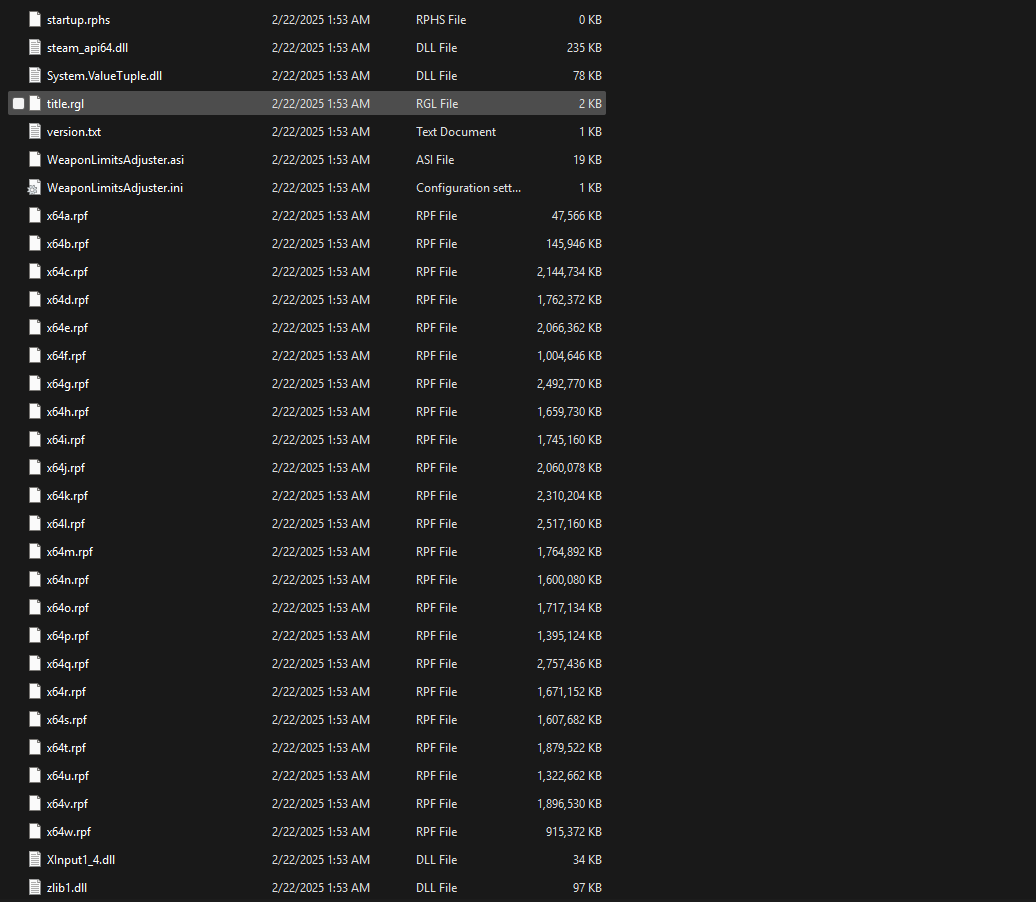Viewport: 1036px width, 902px height.
Task: Click the XInput1_4.dll file icon
Action: click(x=35, y=860)
